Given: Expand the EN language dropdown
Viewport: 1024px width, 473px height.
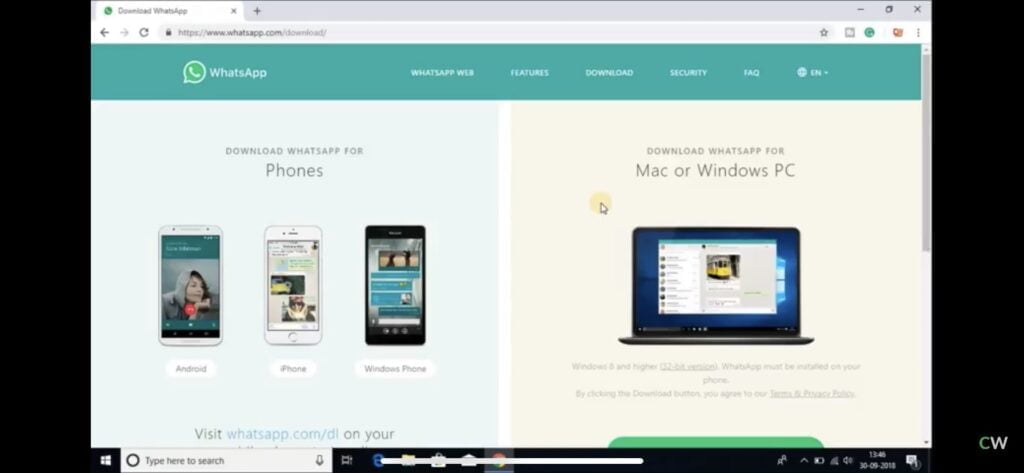Looking at the screenshot, I should point(812,73).
